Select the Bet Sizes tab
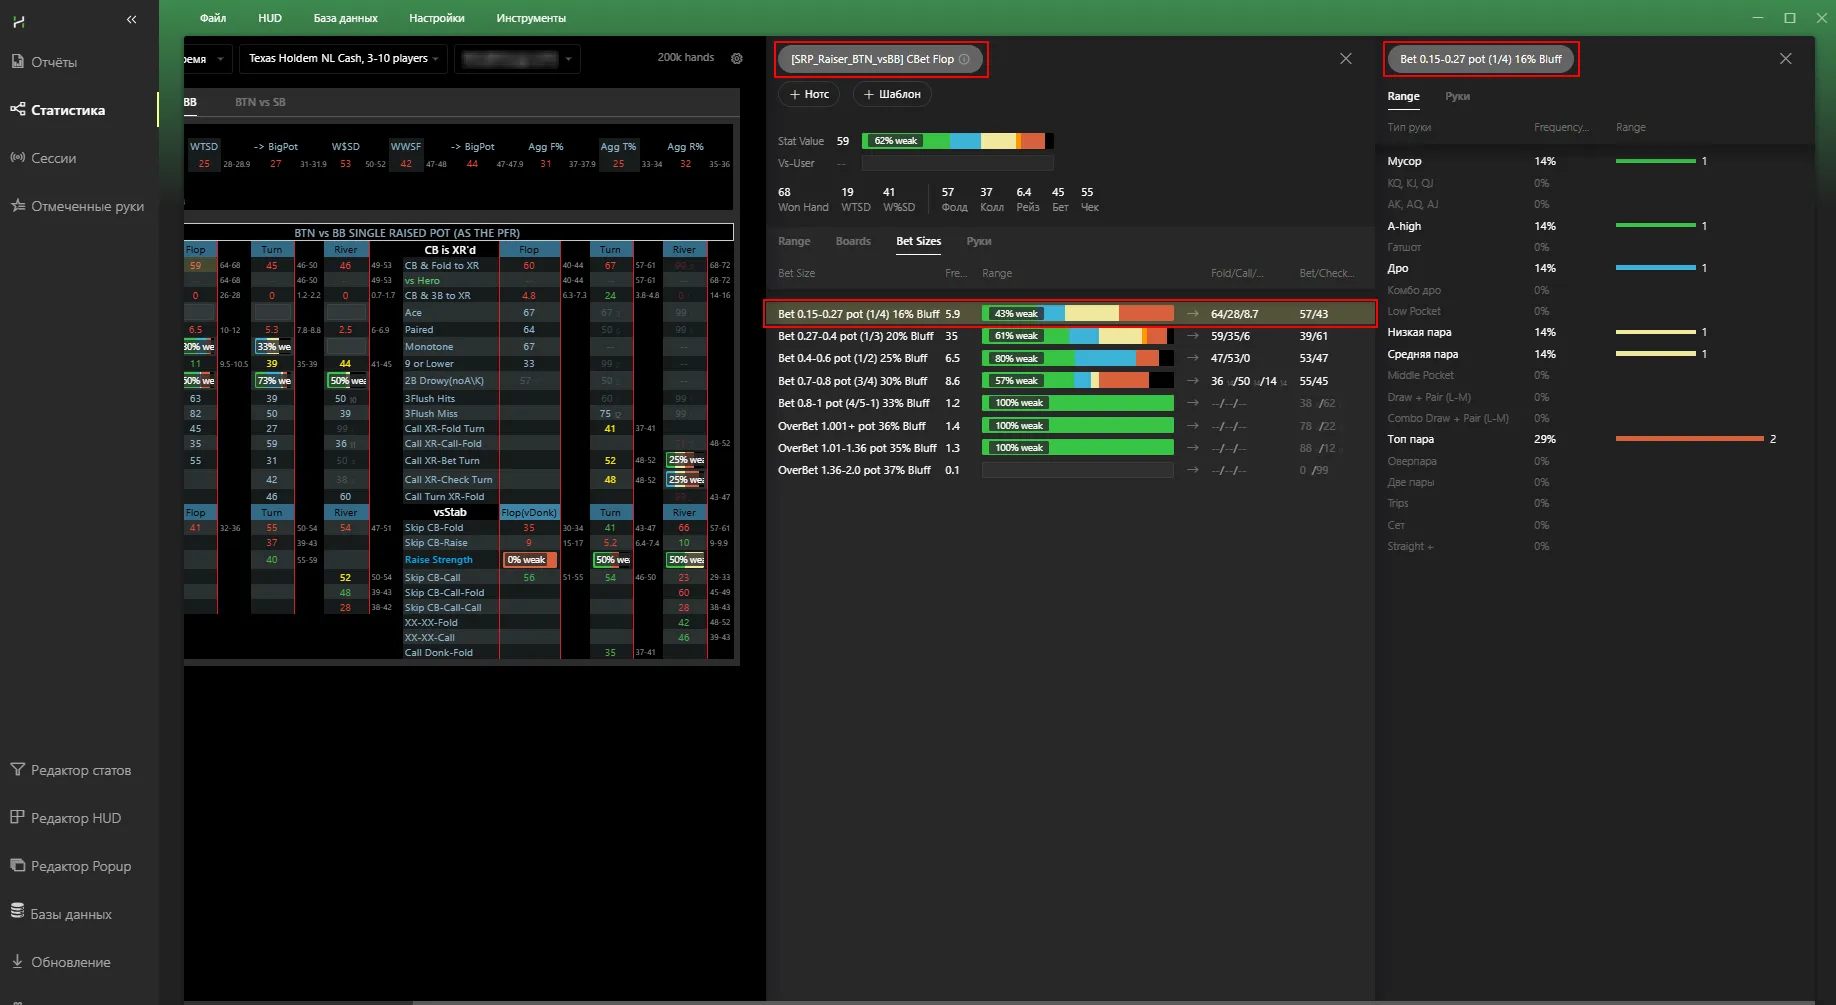Image resolution: width=1836 pixels, height=1005 pixels. (918, 241)
